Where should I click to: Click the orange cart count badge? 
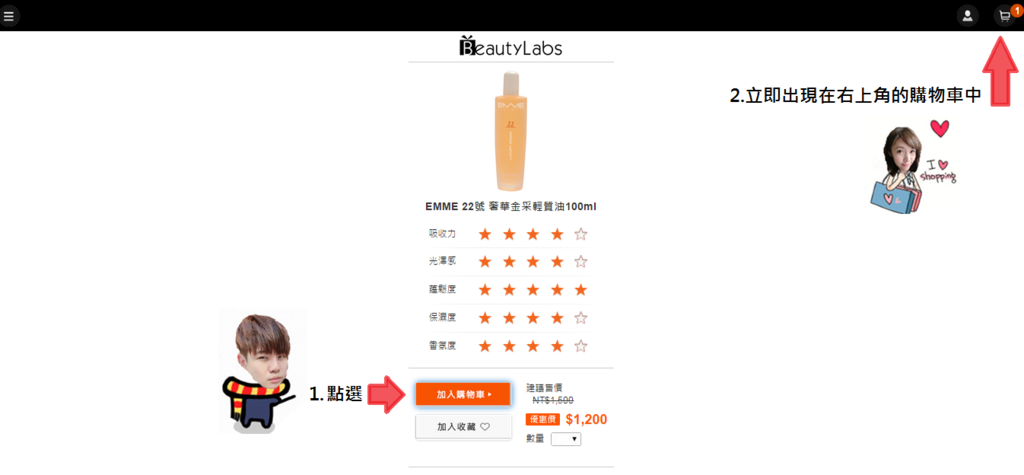pyautogui.click(x=1016, y=8)
